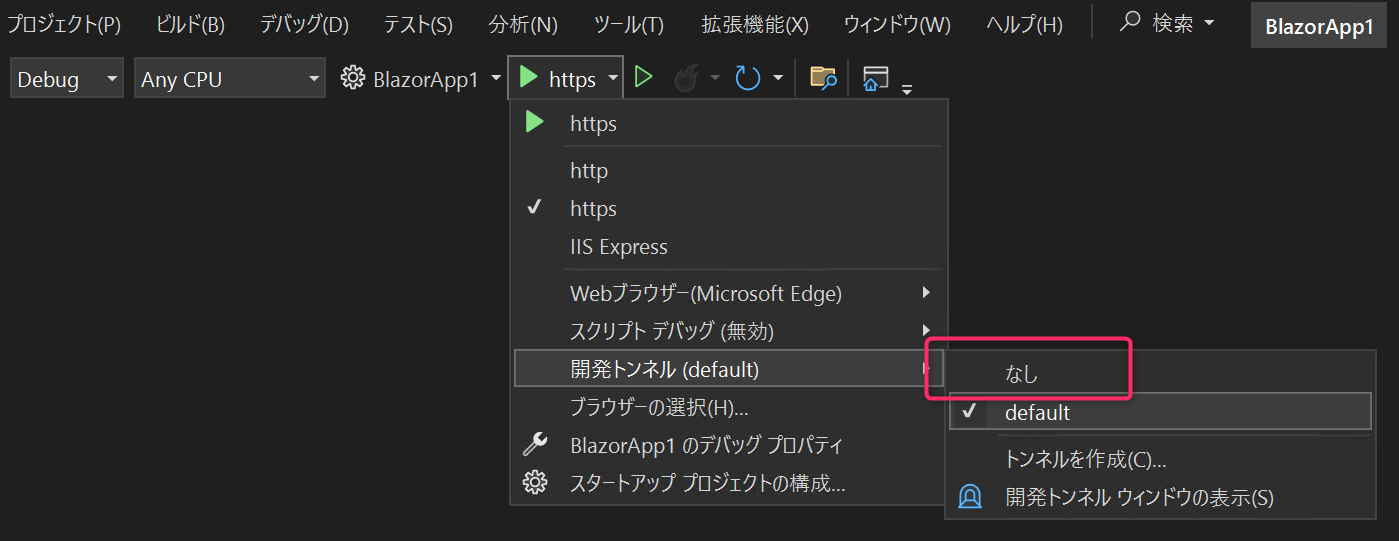Screen dimensions: 1399x541
Task: Click the 検索 search box
Action: coord(1167,24)
